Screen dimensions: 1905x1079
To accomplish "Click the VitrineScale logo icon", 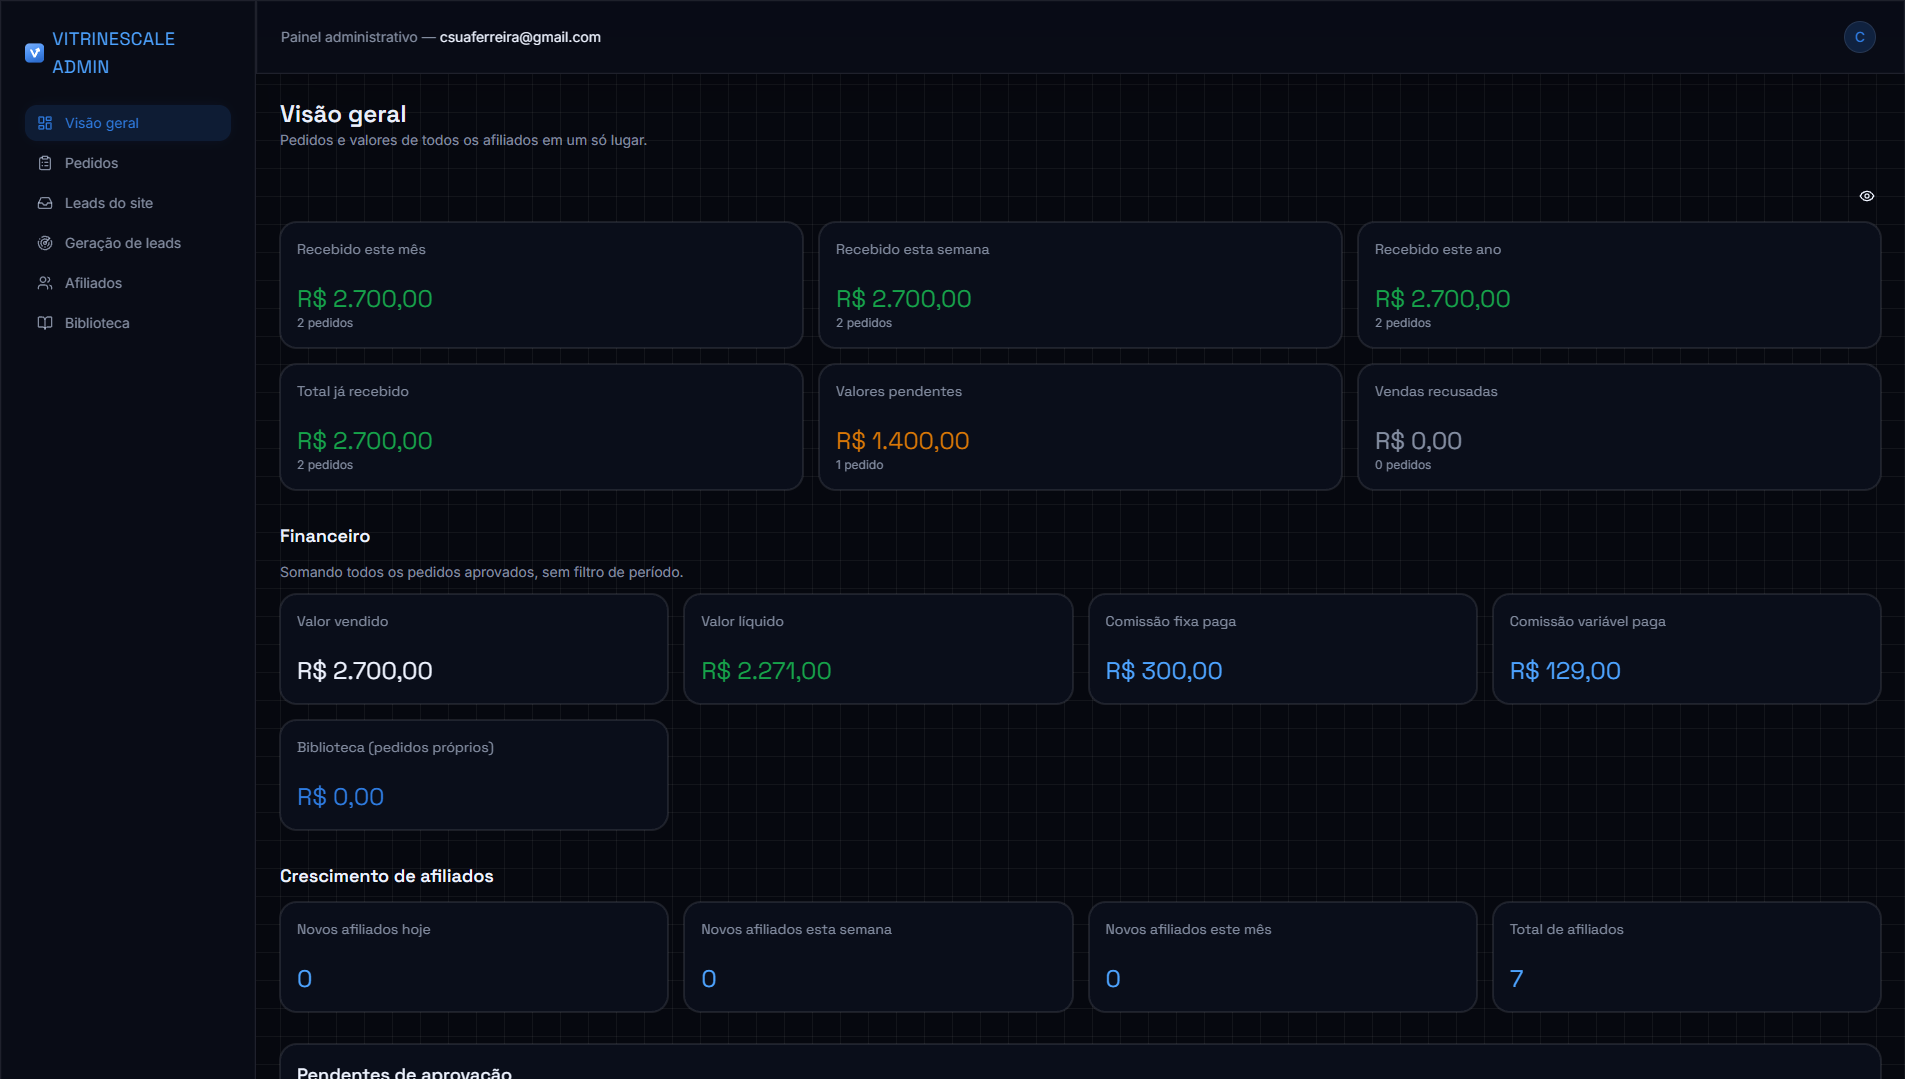I will tap(34, 53).
